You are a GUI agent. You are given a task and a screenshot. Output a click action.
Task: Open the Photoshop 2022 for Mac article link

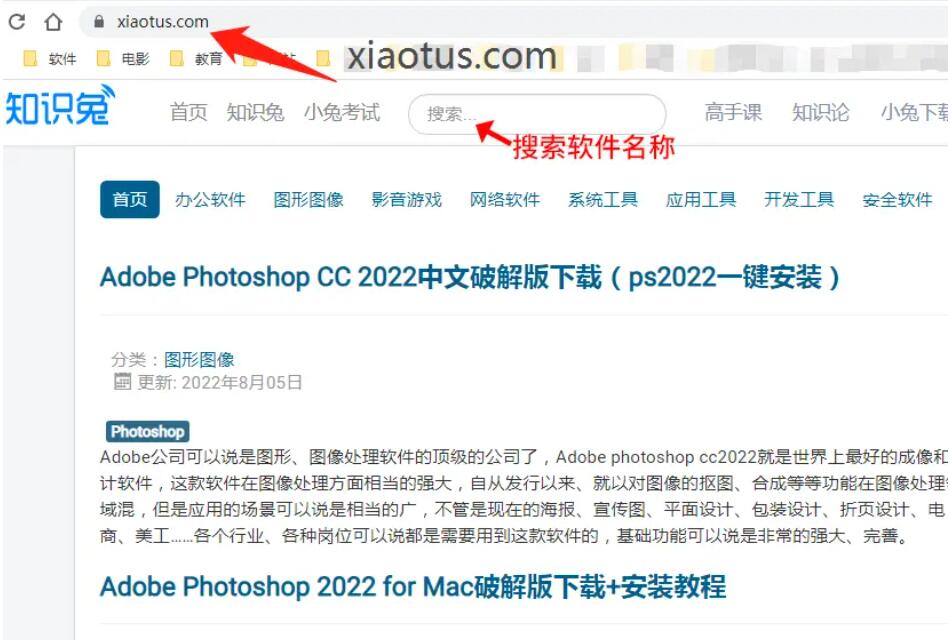coord(413,587)
